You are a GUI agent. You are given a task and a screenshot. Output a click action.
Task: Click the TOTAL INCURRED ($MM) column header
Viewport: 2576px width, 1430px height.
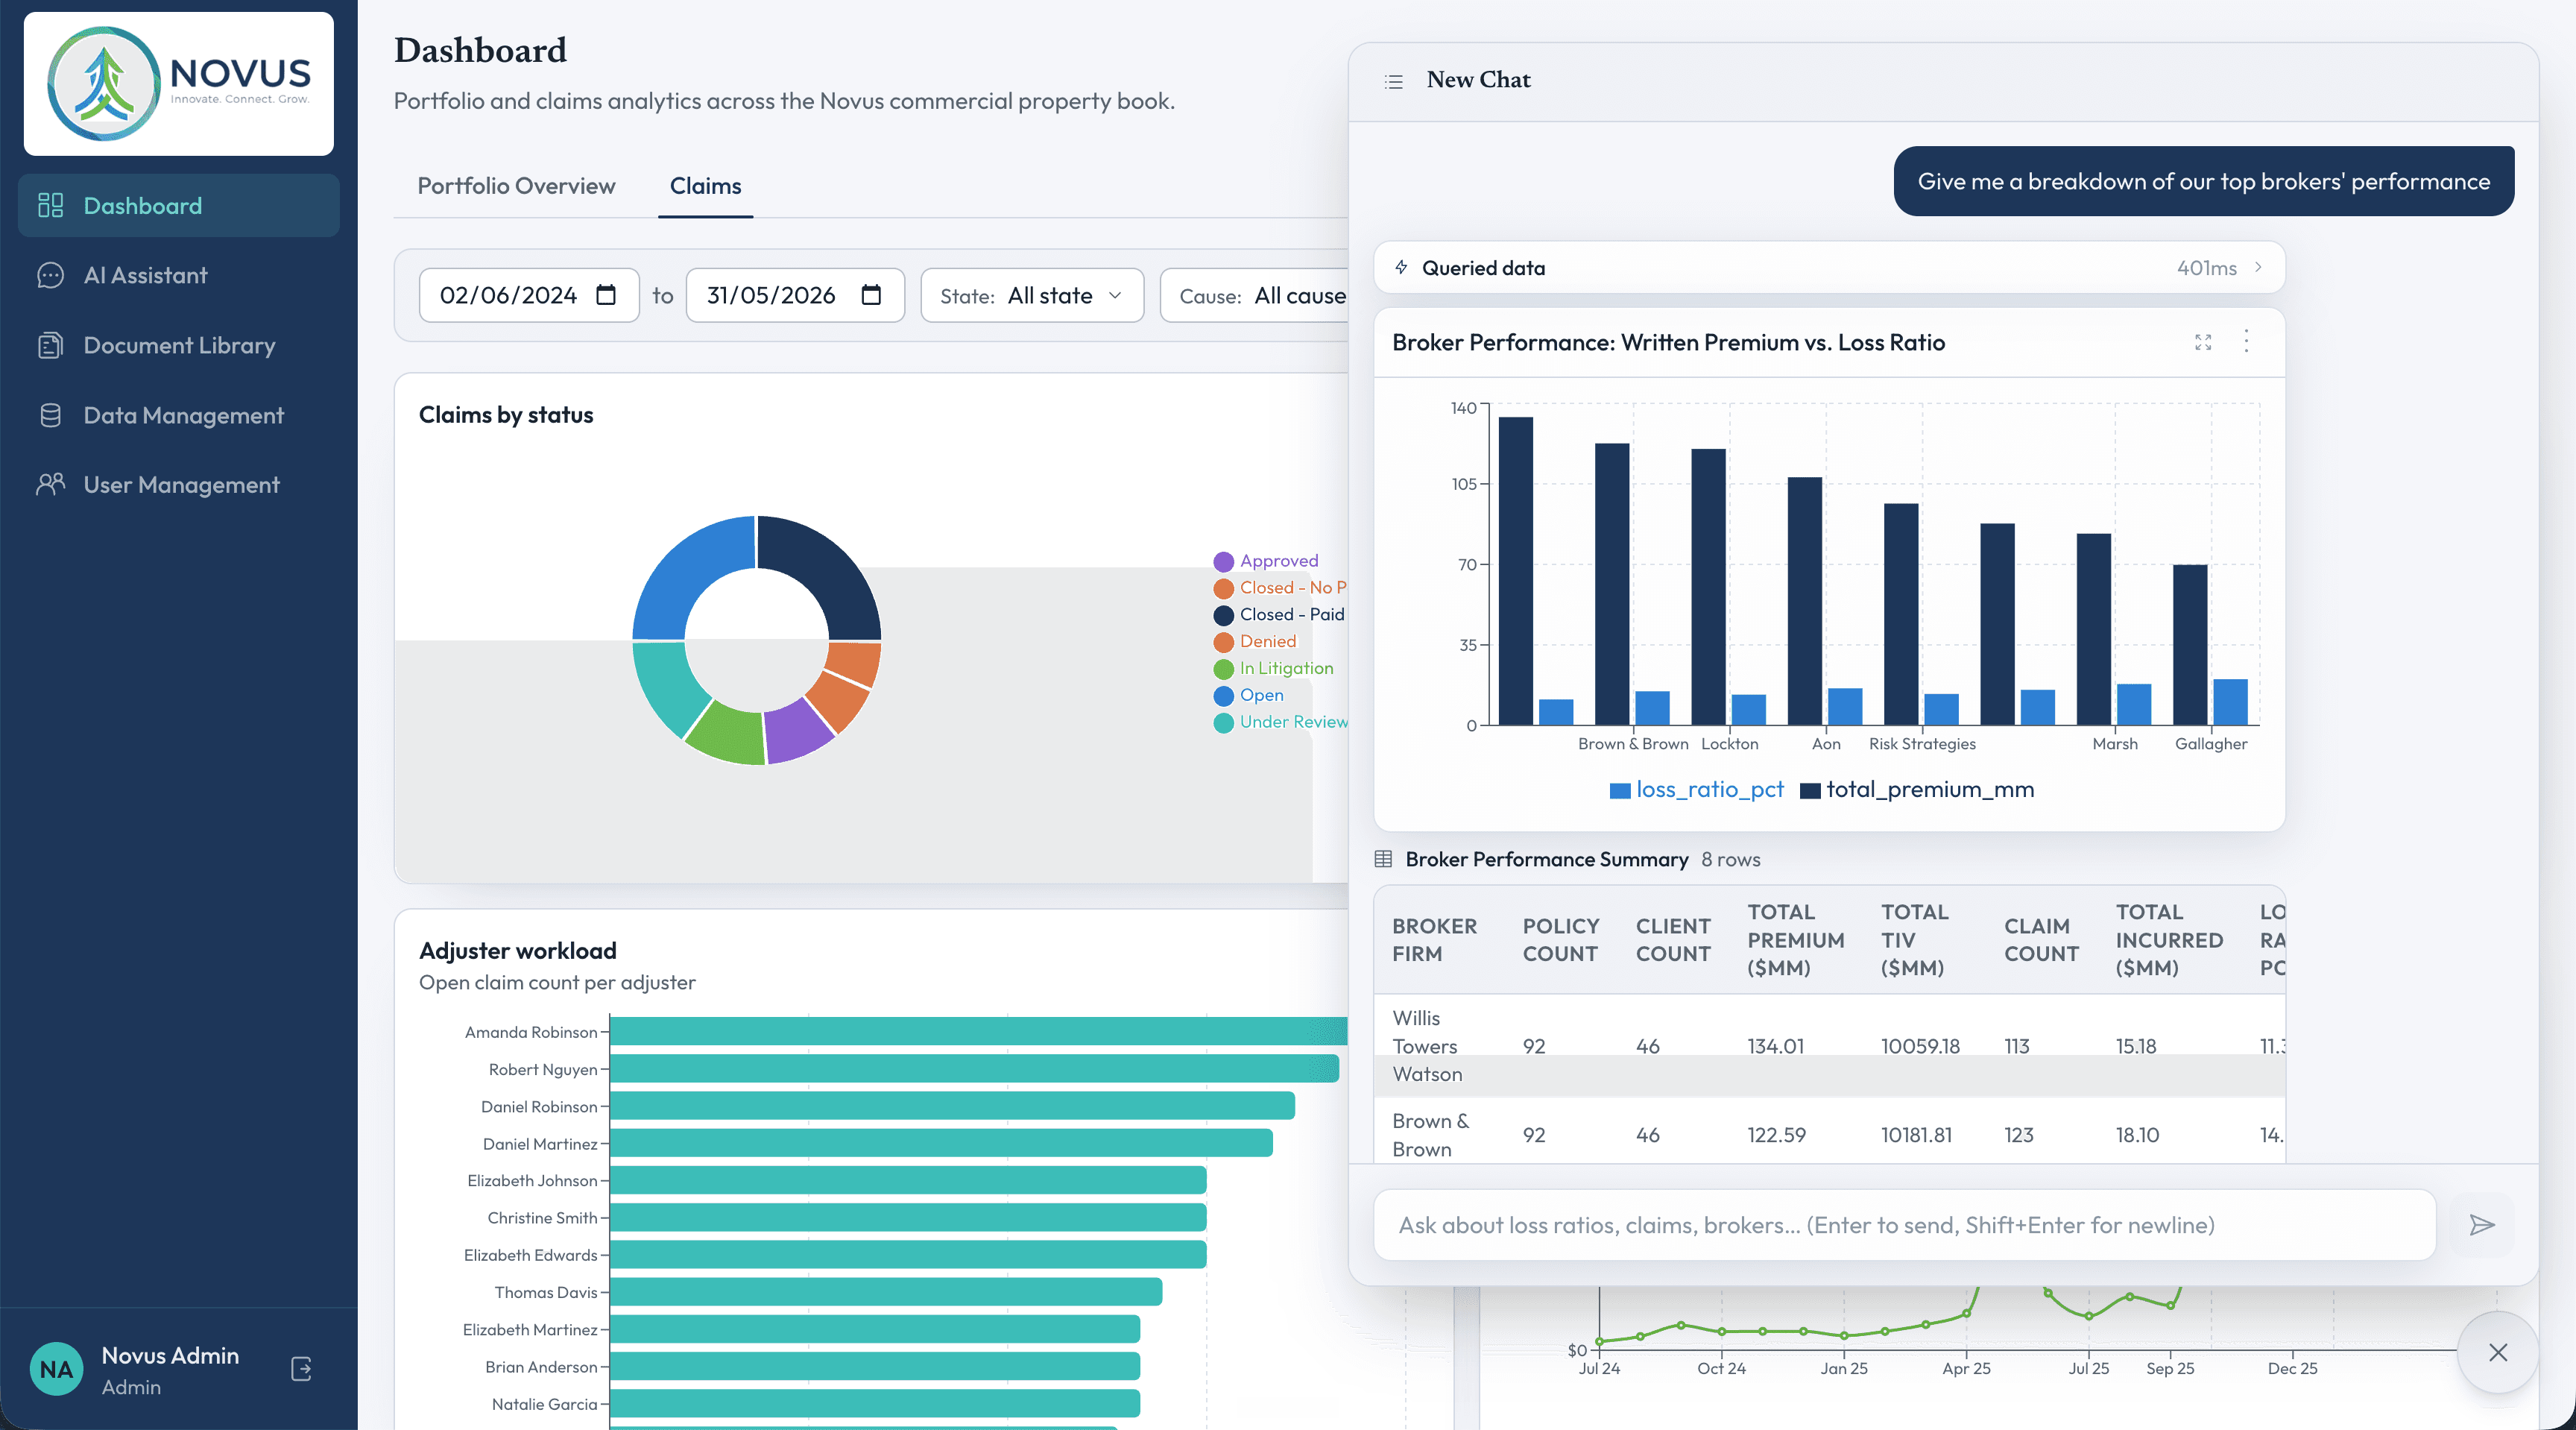click(2169, 939)
